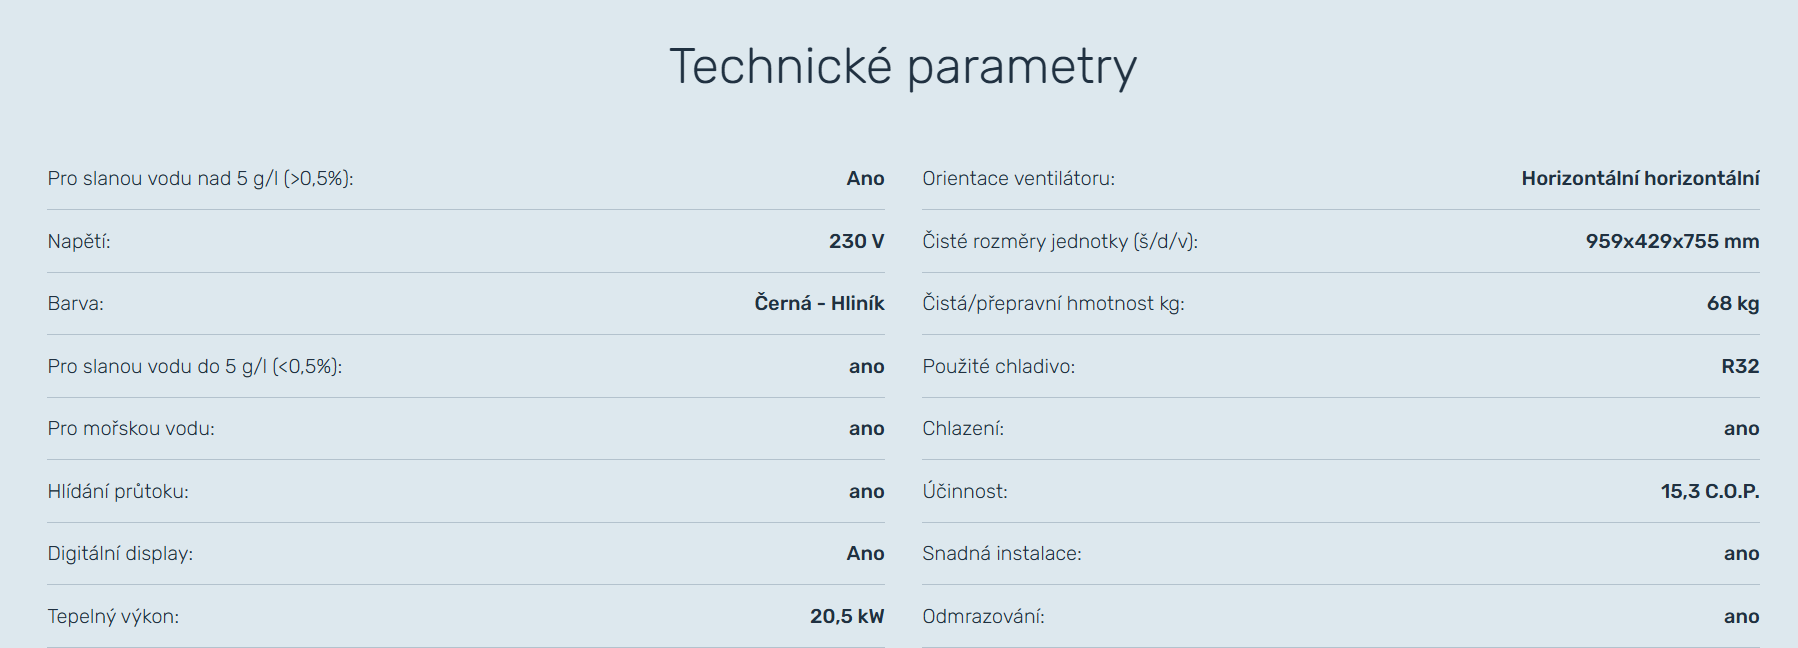Click the Použité chladivo label

pyautogui.click(x=998, y=367)
